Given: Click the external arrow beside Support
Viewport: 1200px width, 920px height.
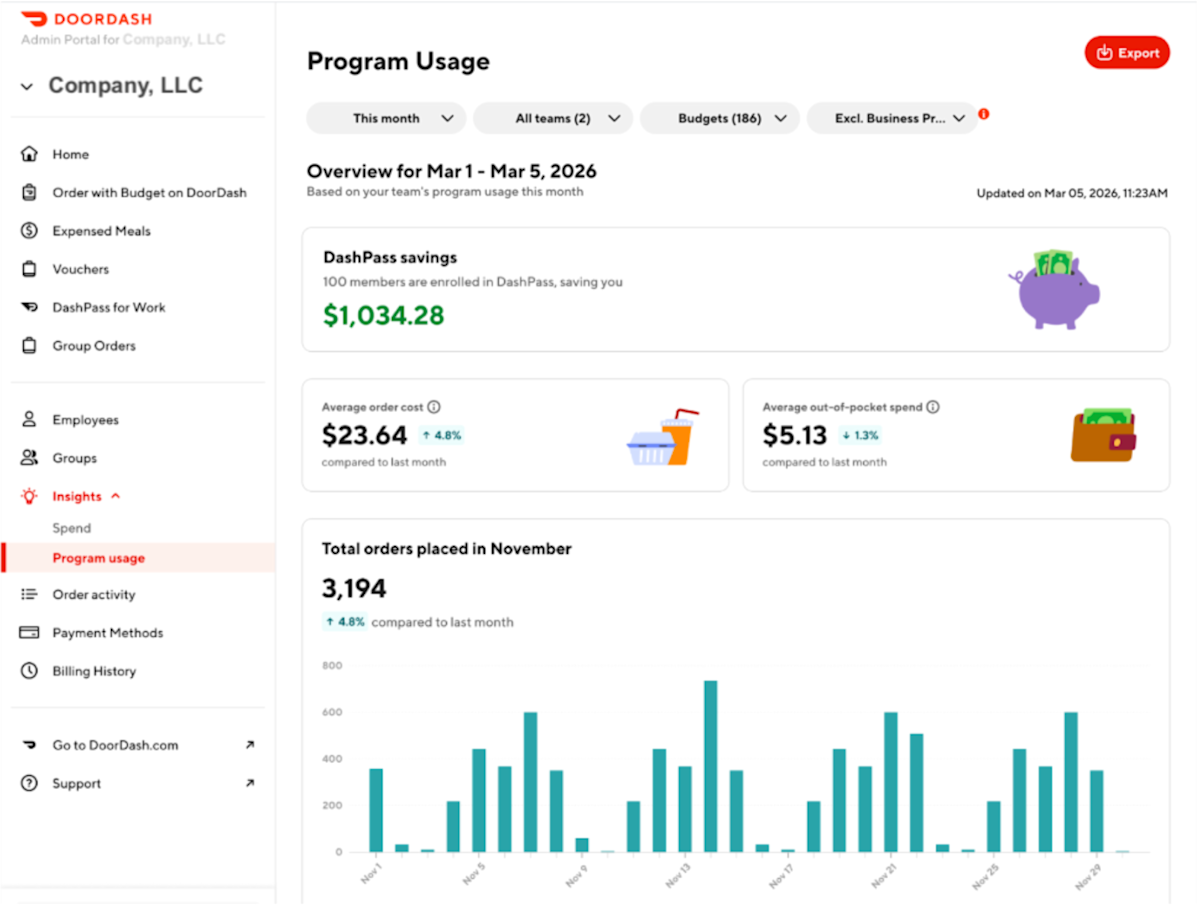Looking at the screenshot, I should [x=250, y=783].
